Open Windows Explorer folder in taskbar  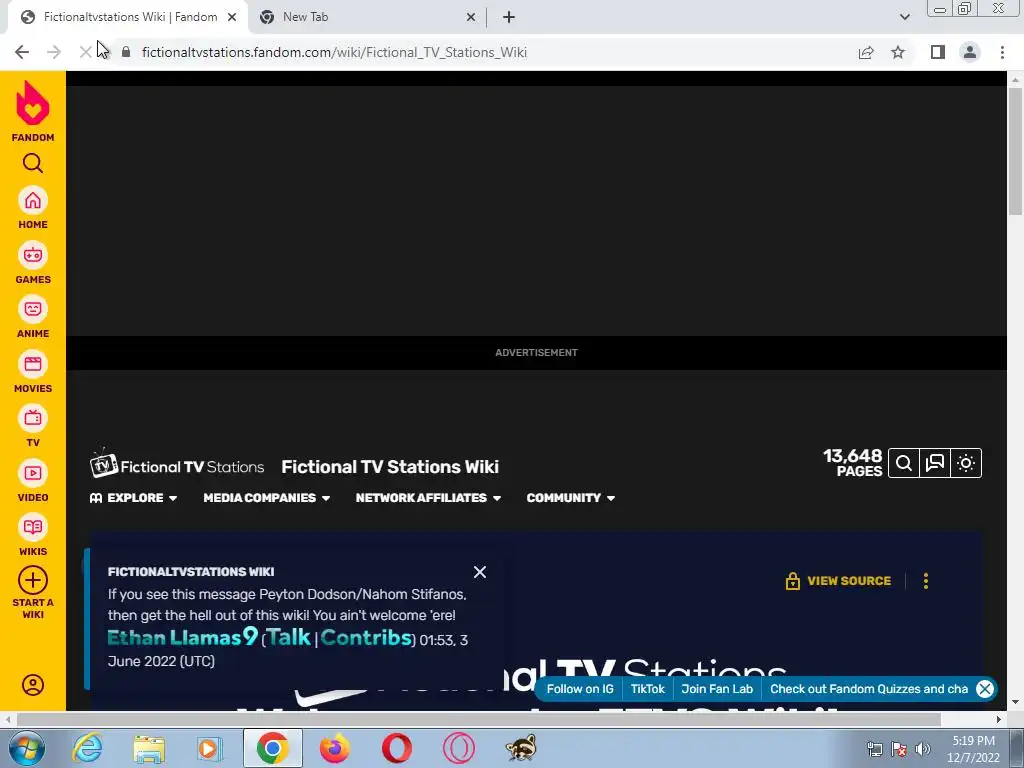point(149,748)
